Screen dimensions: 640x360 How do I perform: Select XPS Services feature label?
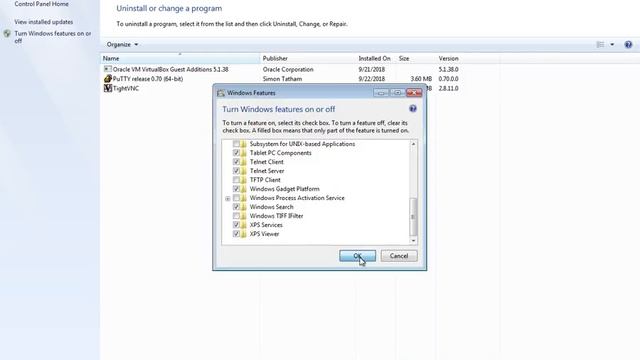[266, 224]
